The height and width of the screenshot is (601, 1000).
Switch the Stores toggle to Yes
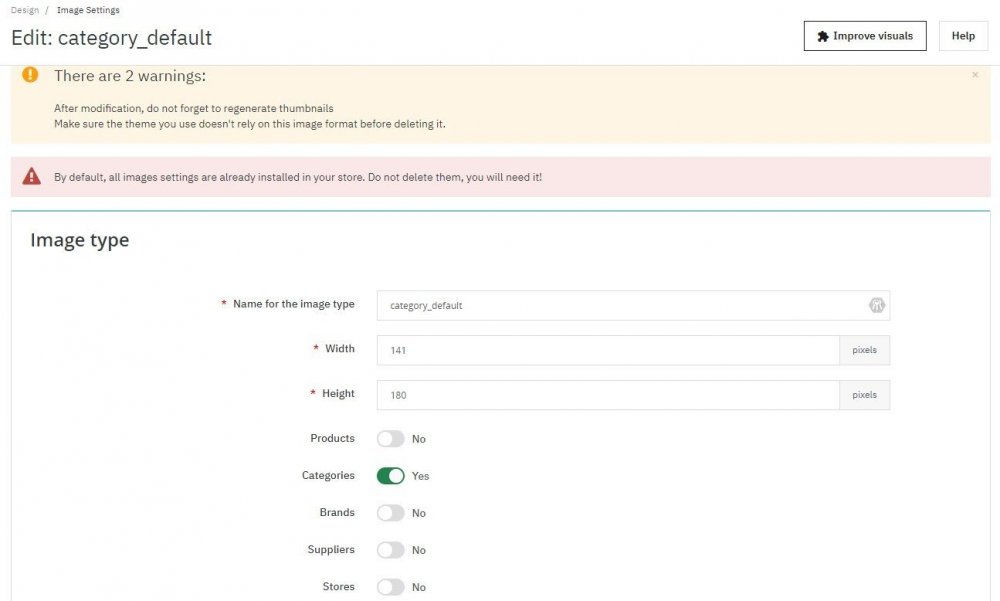pos(389,586)
